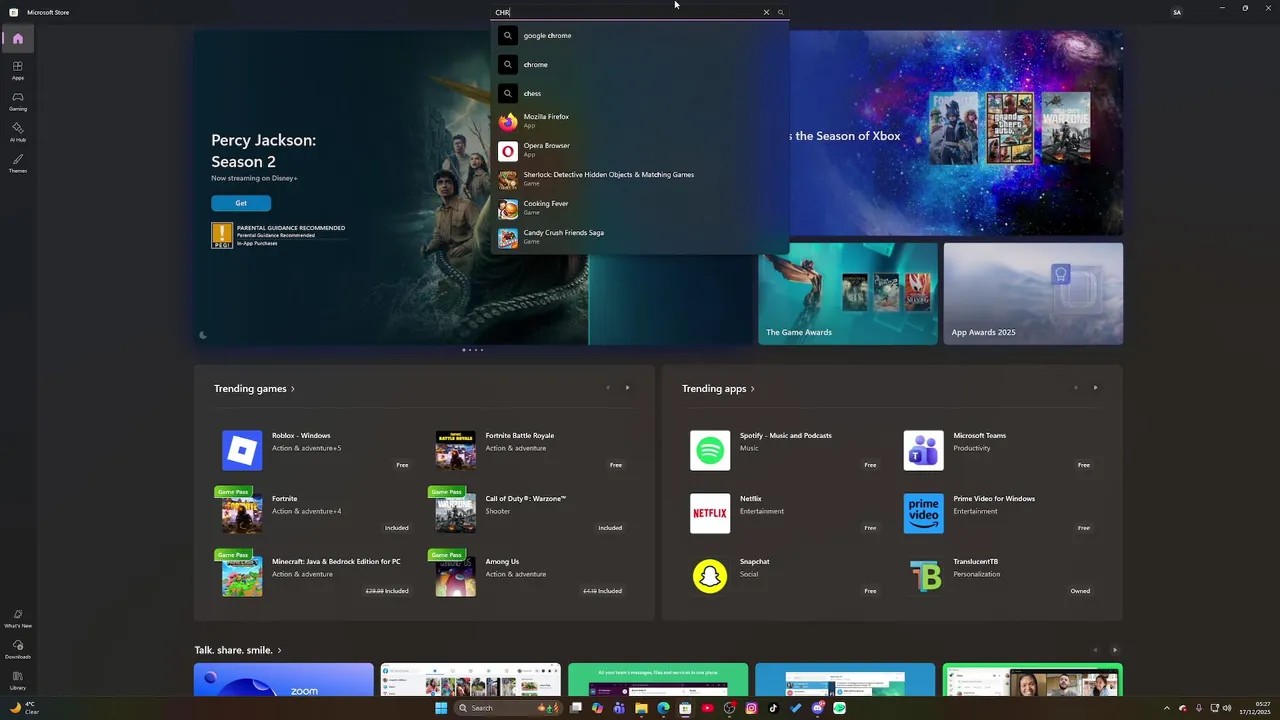Open Roblox - Windows game entry
This screenshot has height=720, width=1280.
(x=316, y=450)
